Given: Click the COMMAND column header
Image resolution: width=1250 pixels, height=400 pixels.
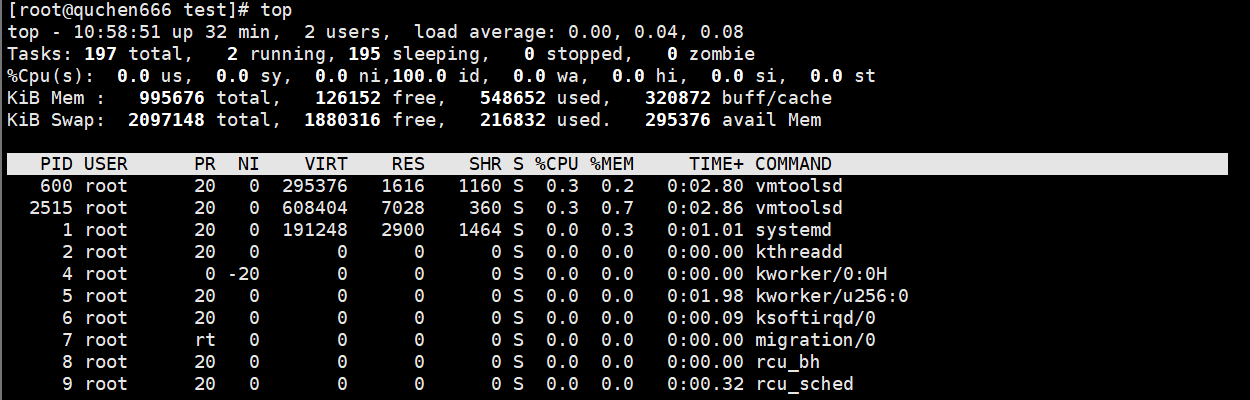Looking at the screenshot, I should point(793,164).
